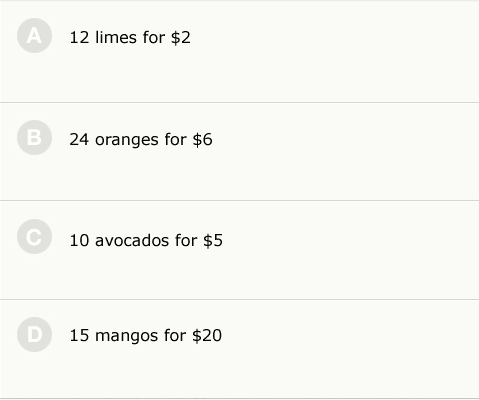Click the "$20" price in option D
This screenshot has height=400, width=479.
207,335
